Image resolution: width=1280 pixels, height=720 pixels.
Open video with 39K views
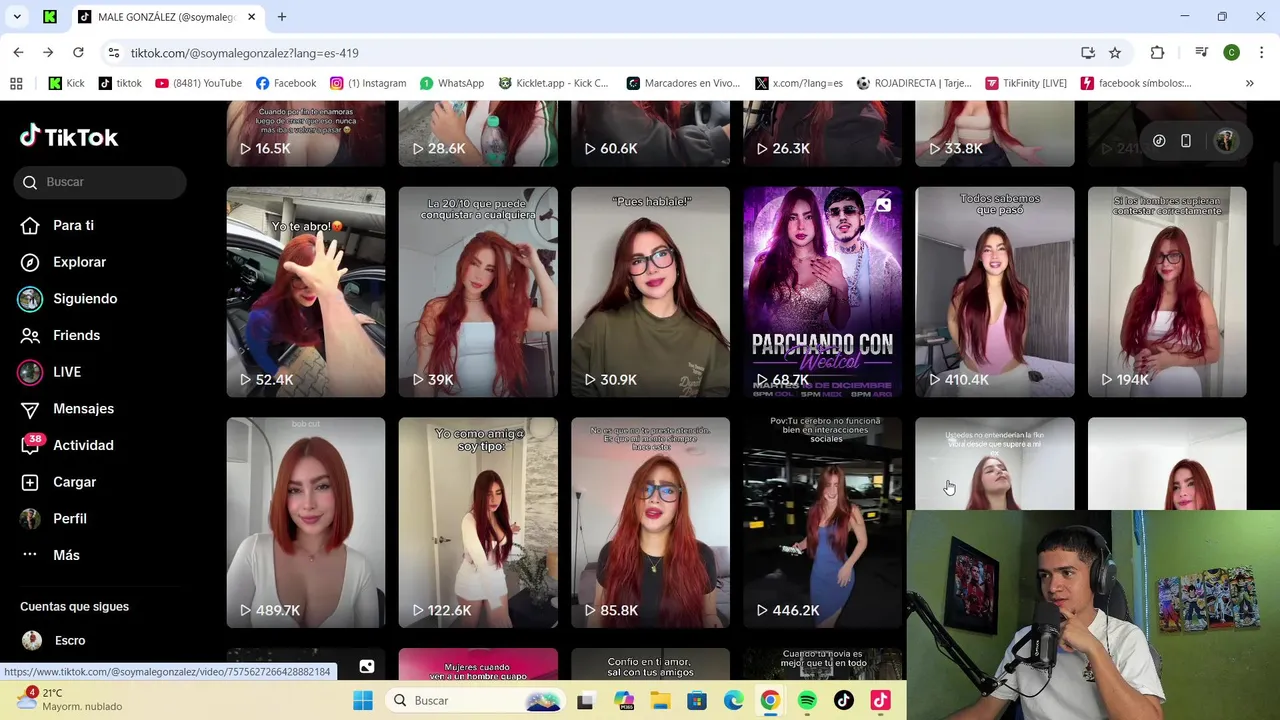[478, 292]
